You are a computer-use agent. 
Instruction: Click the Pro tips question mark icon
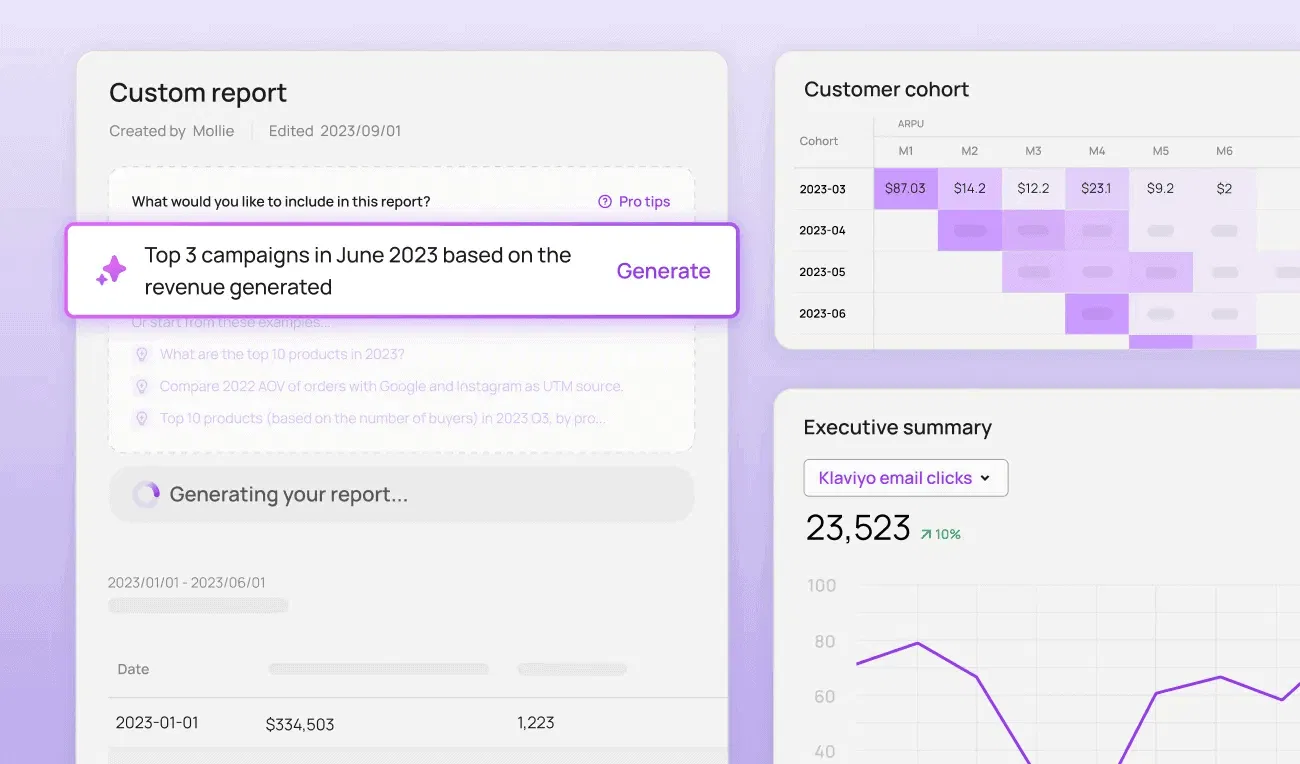coord(605,202)
